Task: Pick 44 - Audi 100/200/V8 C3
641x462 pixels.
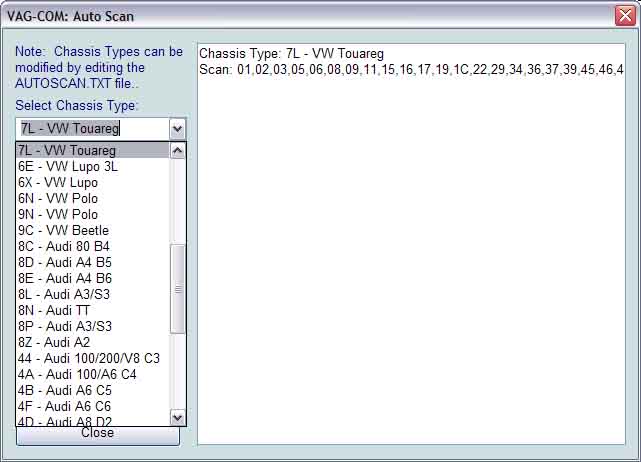Action: 93,359
